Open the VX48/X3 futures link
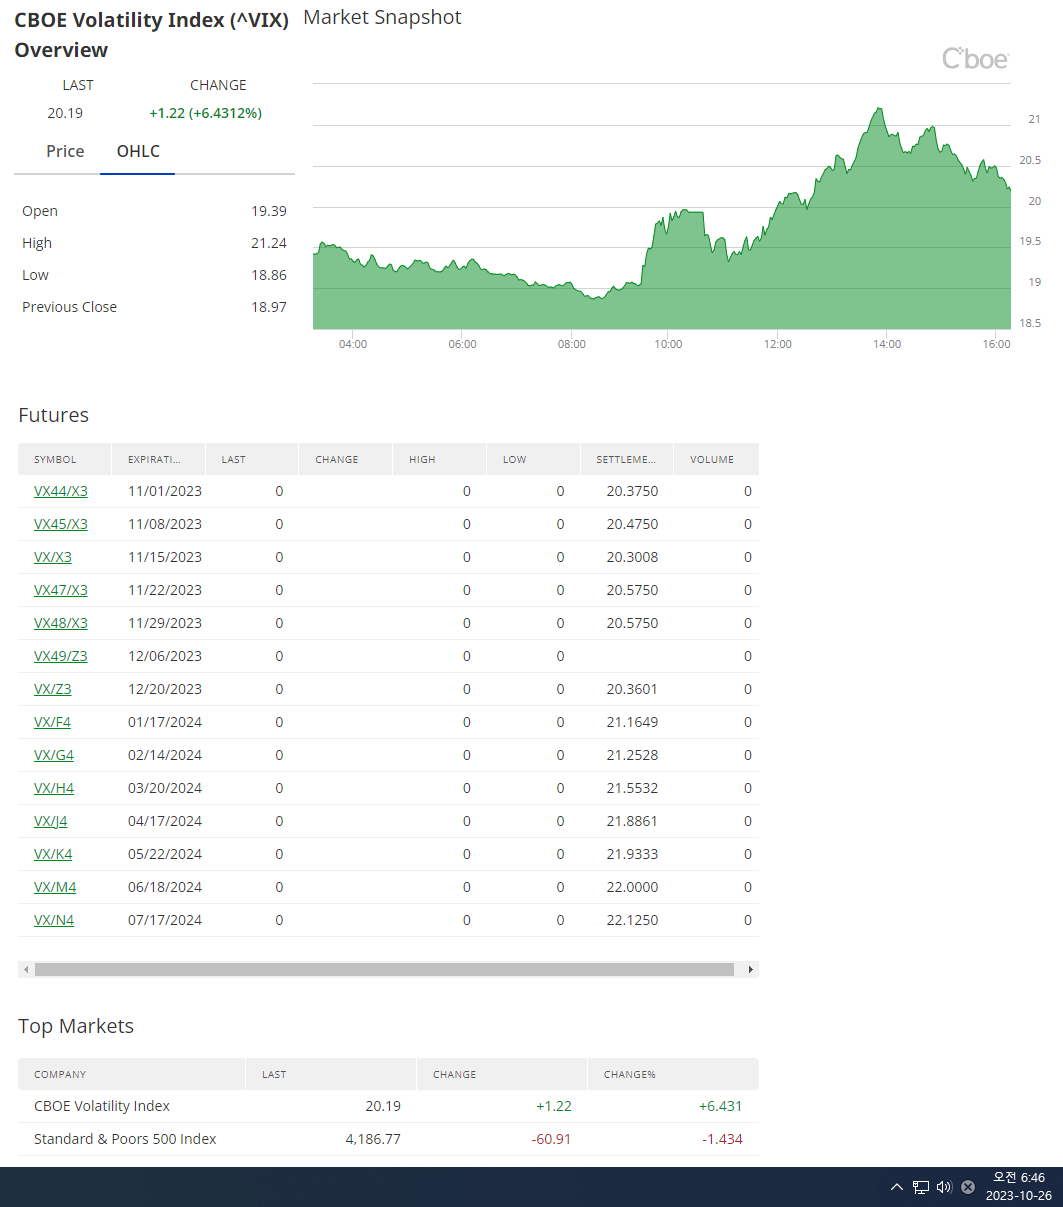1063x1207 pixels. (61, 623)
